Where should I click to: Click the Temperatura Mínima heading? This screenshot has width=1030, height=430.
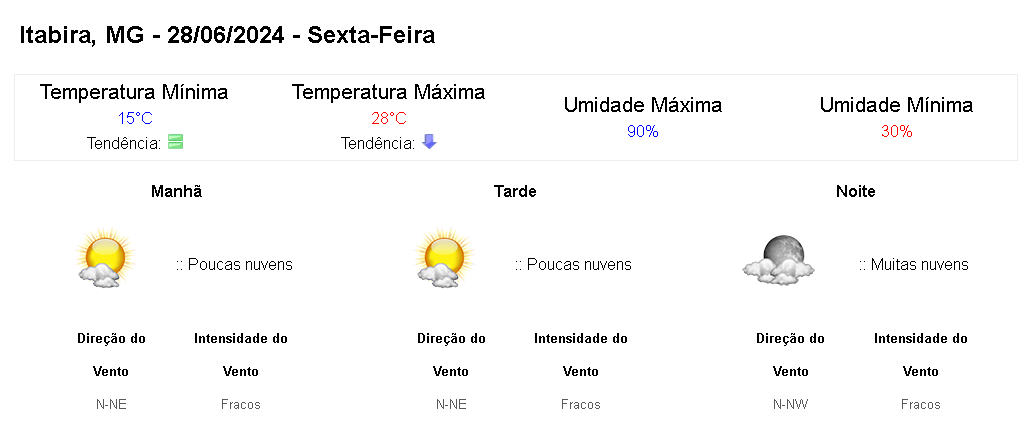click(134, 92)
